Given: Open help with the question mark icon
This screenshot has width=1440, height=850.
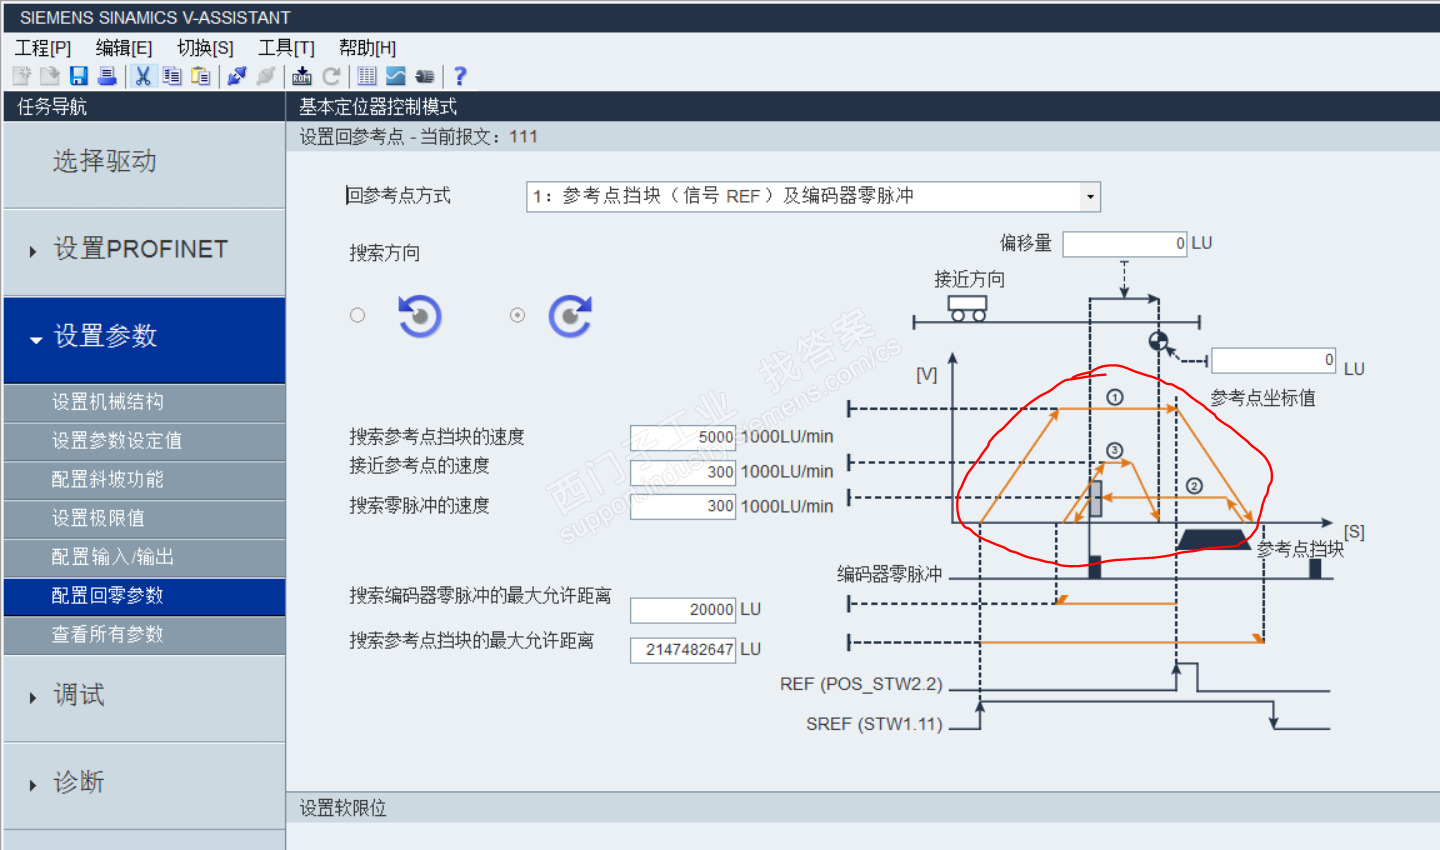Looking at the screenshot, I should [x=460, y=76].
